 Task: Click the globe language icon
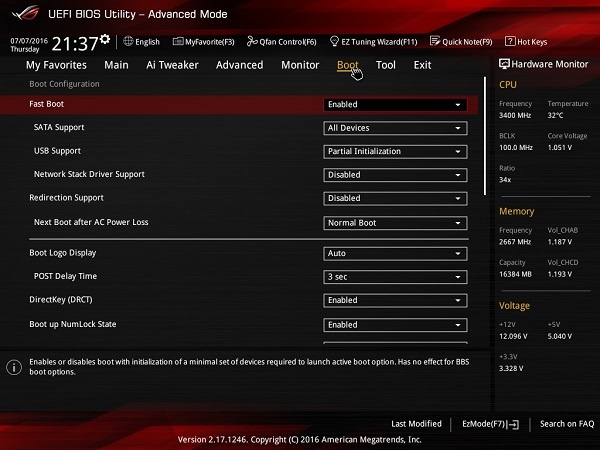pyautogui.click(x=128, y=41)
